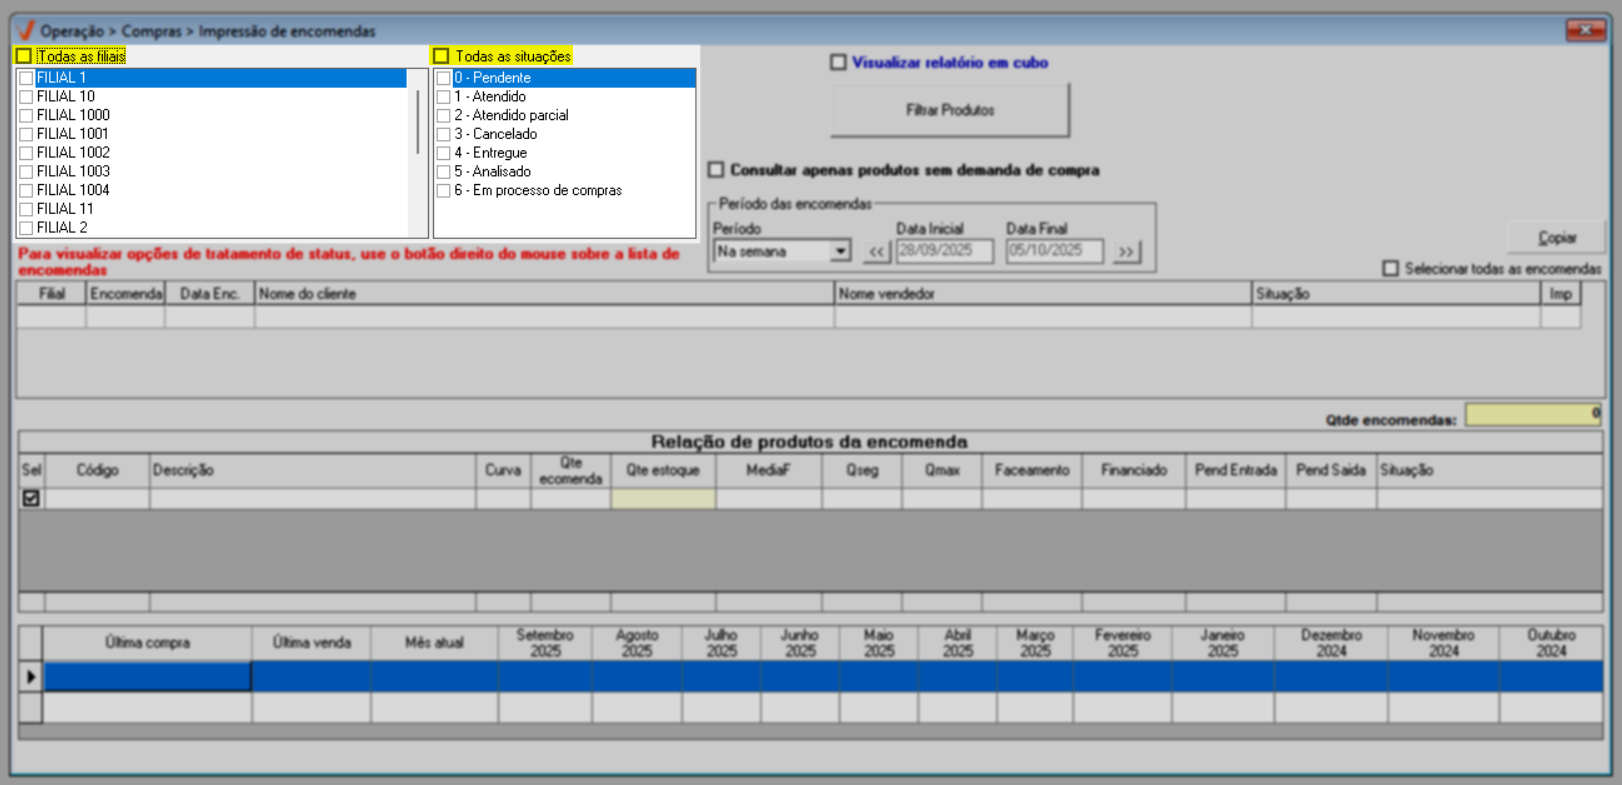Image resolution: width=1622 pixels, height=785 pixels.
Task: Enable 'Consultar apenas produtos sem demanda de compra'
Action: click(x=716, y=170)
